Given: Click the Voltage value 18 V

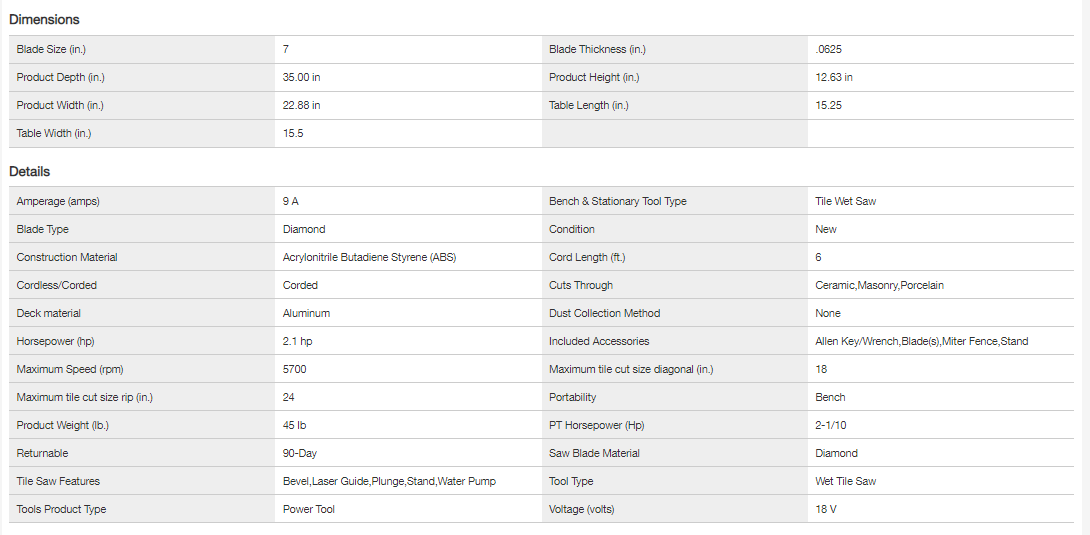Looking at the screenshot, I should (x=826, y=509).
